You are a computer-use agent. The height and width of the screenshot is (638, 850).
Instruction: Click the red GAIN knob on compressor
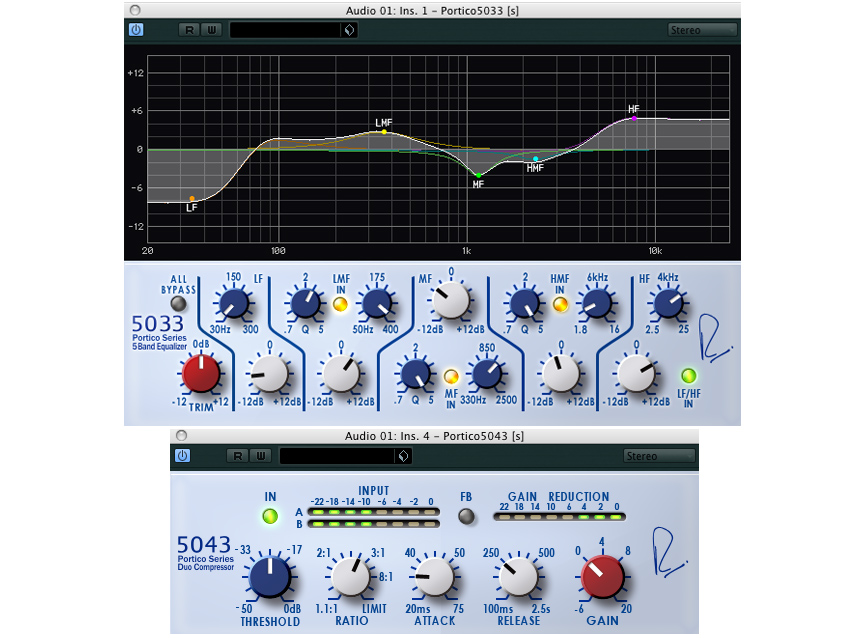(602, 577)
